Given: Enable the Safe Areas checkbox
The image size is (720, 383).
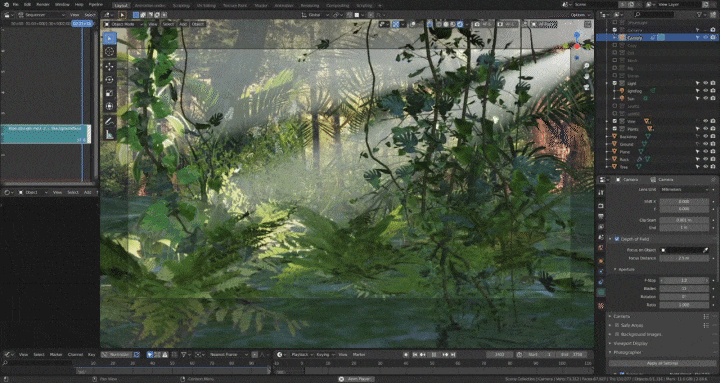Looking at the screenshot, I should (617, 325).
